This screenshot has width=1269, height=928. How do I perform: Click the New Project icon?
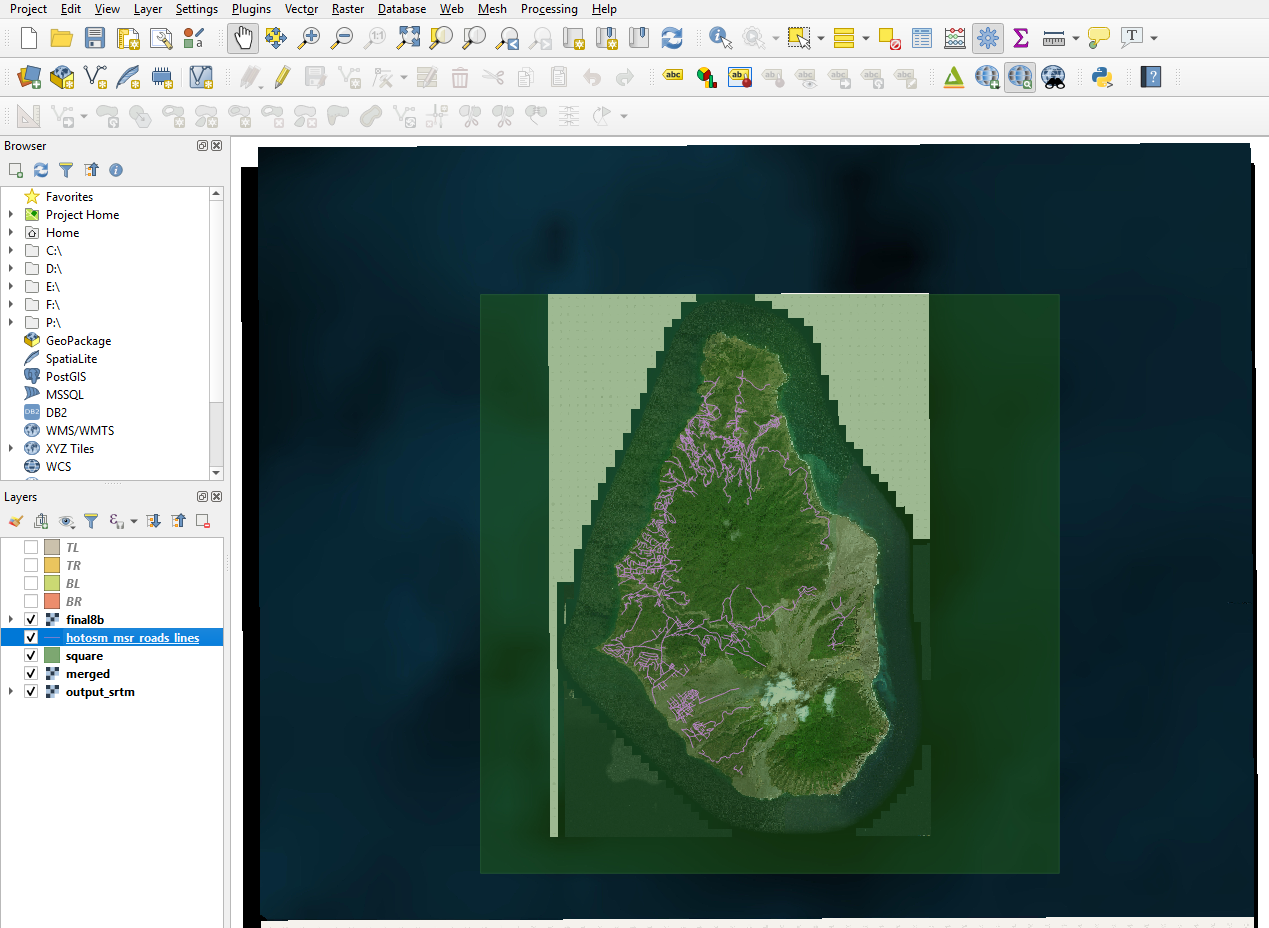[28, 38]
